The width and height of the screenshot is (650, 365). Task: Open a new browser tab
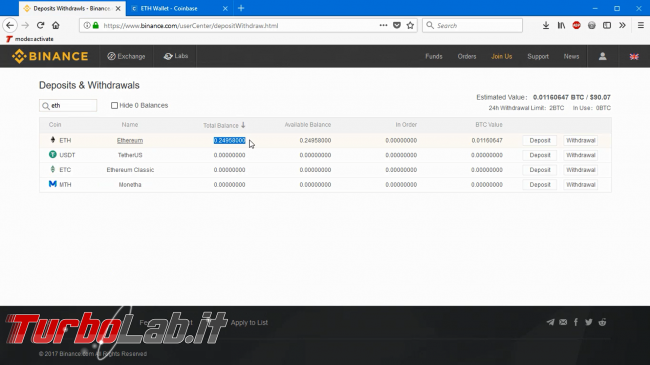[241, 8]
